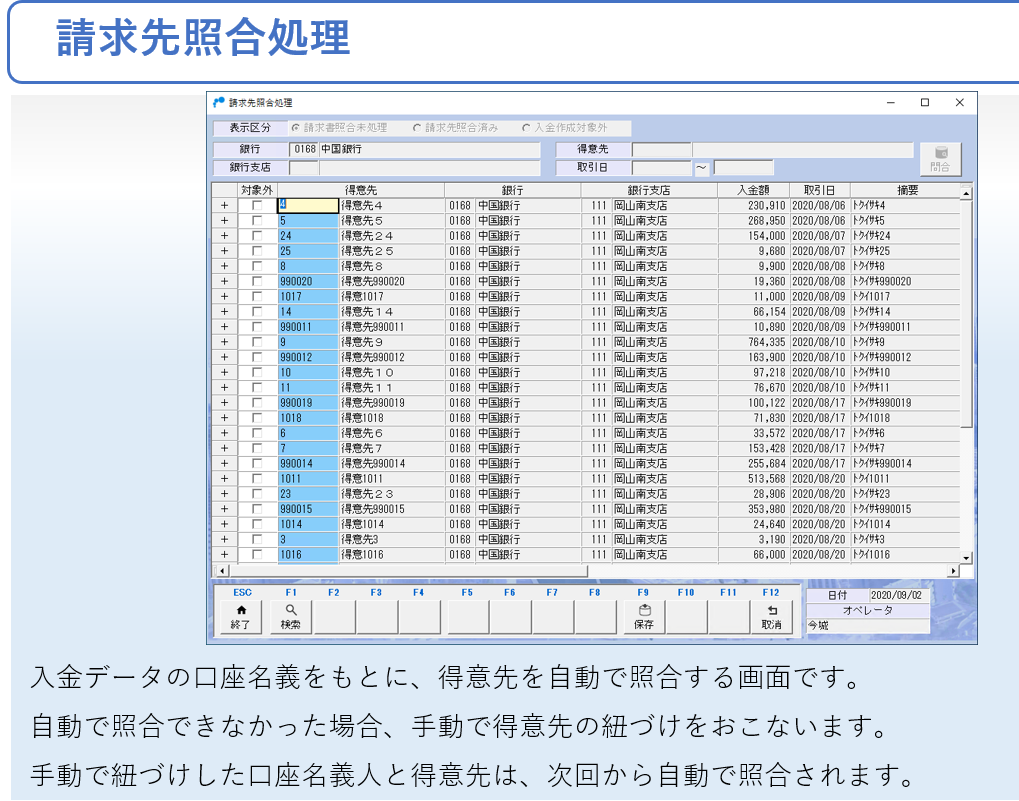Click the vertical scrollbar down arrow
The image size is (1019, 801).
(x=966, y=557)
